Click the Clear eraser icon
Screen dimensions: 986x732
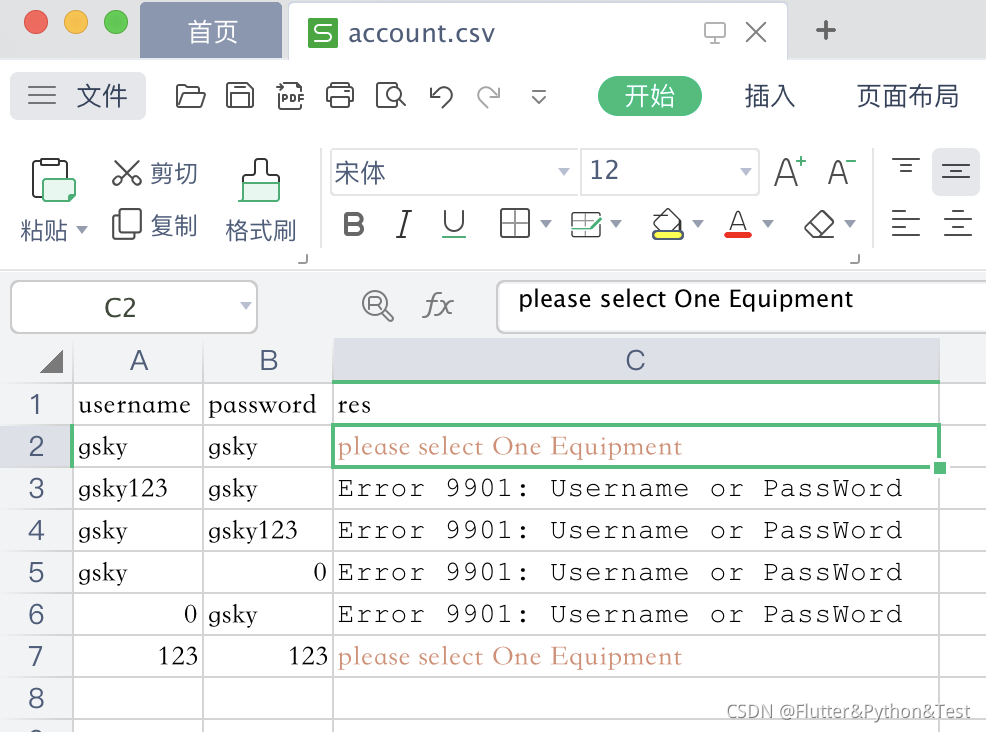click(x=819, y=224)
